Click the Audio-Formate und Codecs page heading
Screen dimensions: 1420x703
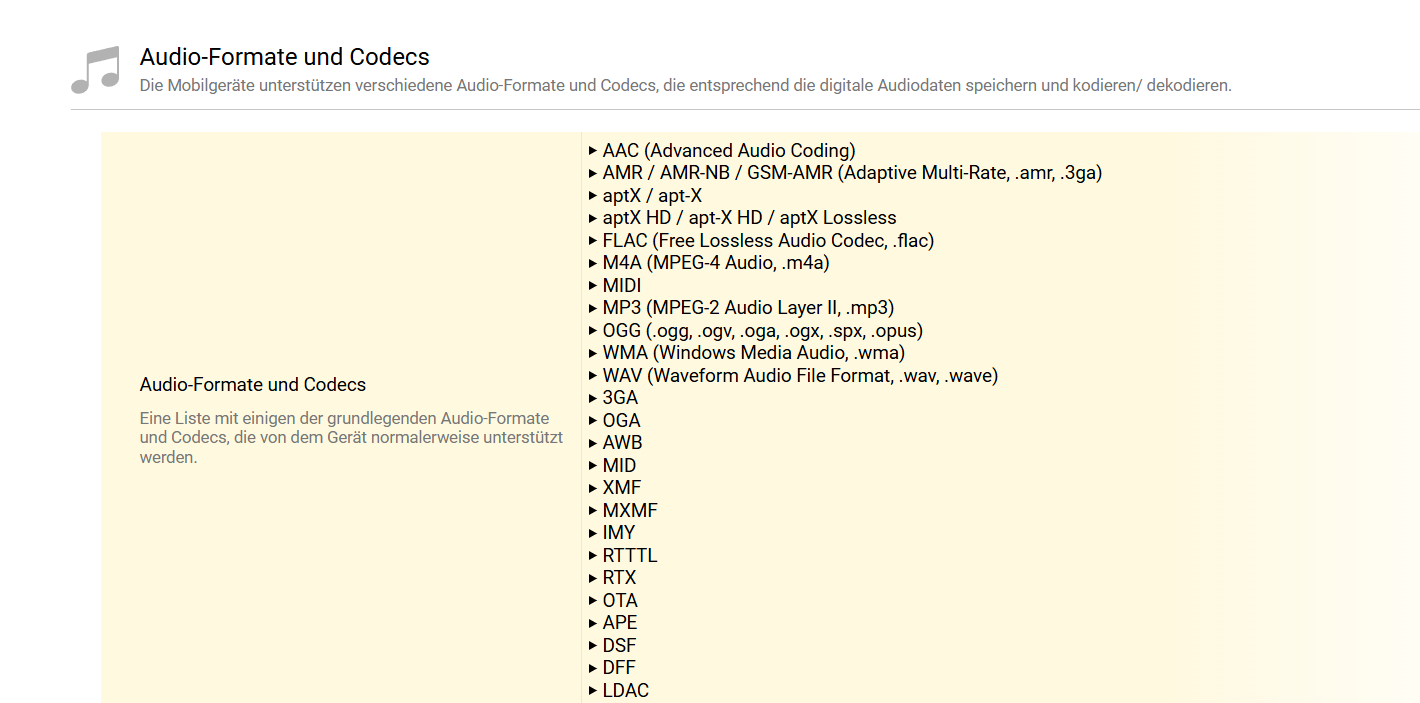click(285, 57)
